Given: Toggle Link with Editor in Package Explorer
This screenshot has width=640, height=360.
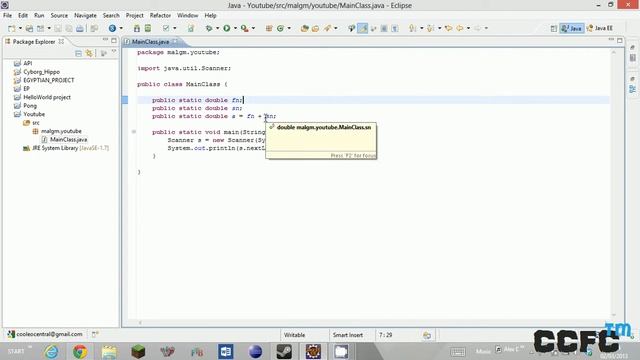Looking at the screenshot, I should point(89,53).
